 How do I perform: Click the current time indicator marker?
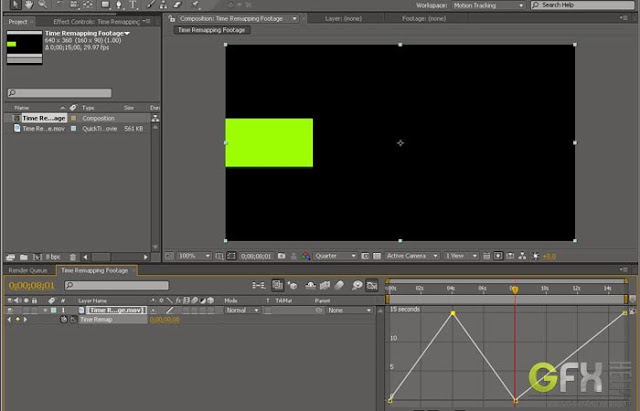pos(515,290)
